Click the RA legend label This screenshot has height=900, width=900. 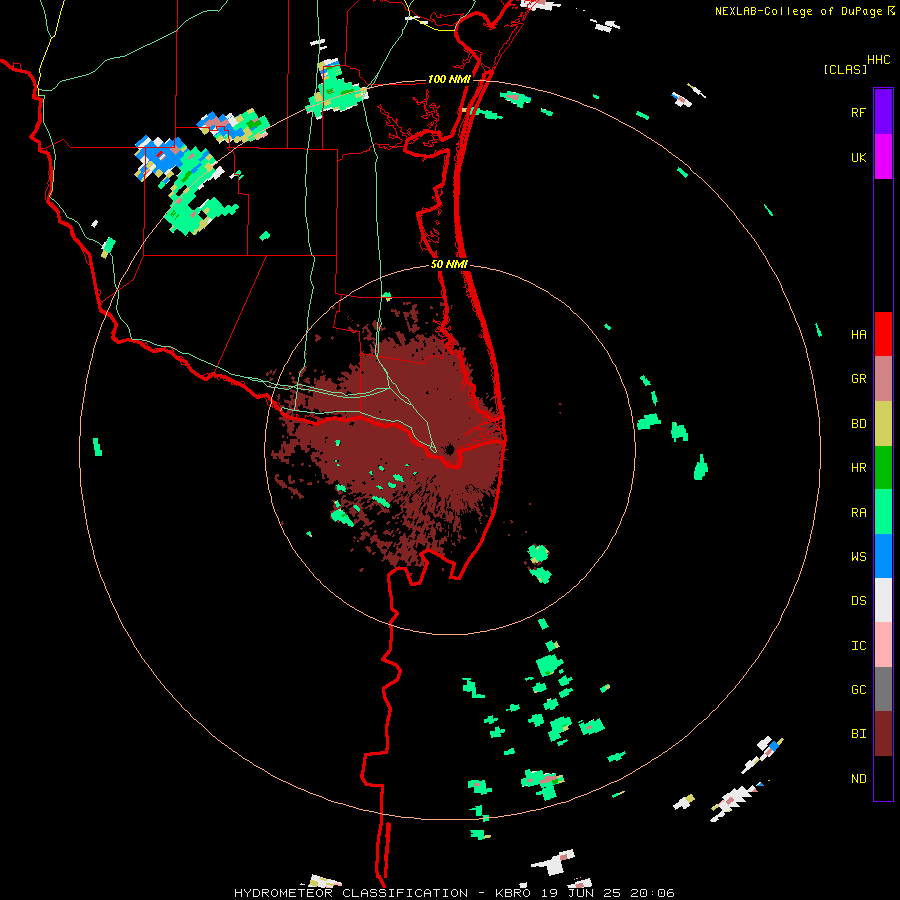(x=858, y=513)
